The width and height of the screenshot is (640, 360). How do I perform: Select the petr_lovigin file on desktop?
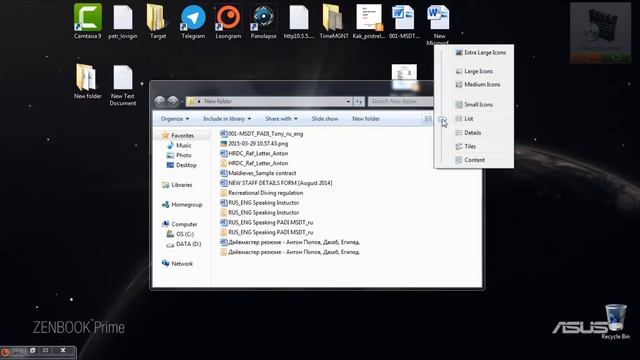pos(123,22)
